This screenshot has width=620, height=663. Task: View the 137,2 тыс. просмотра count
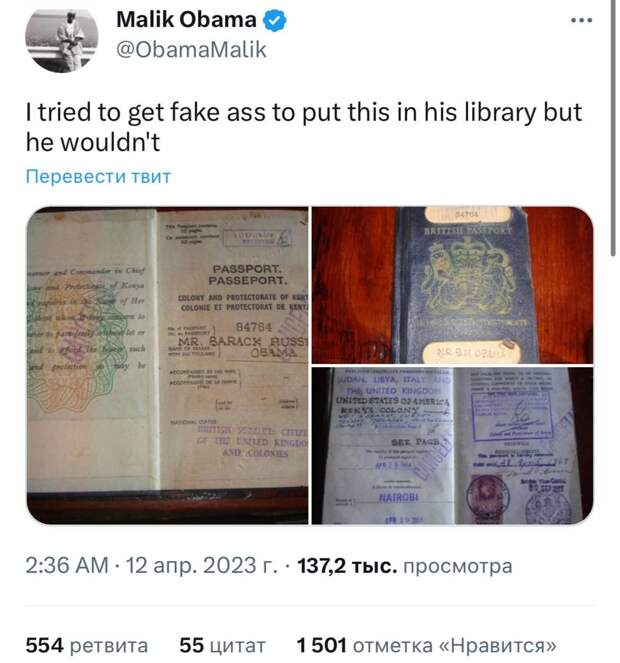(405, 566)
